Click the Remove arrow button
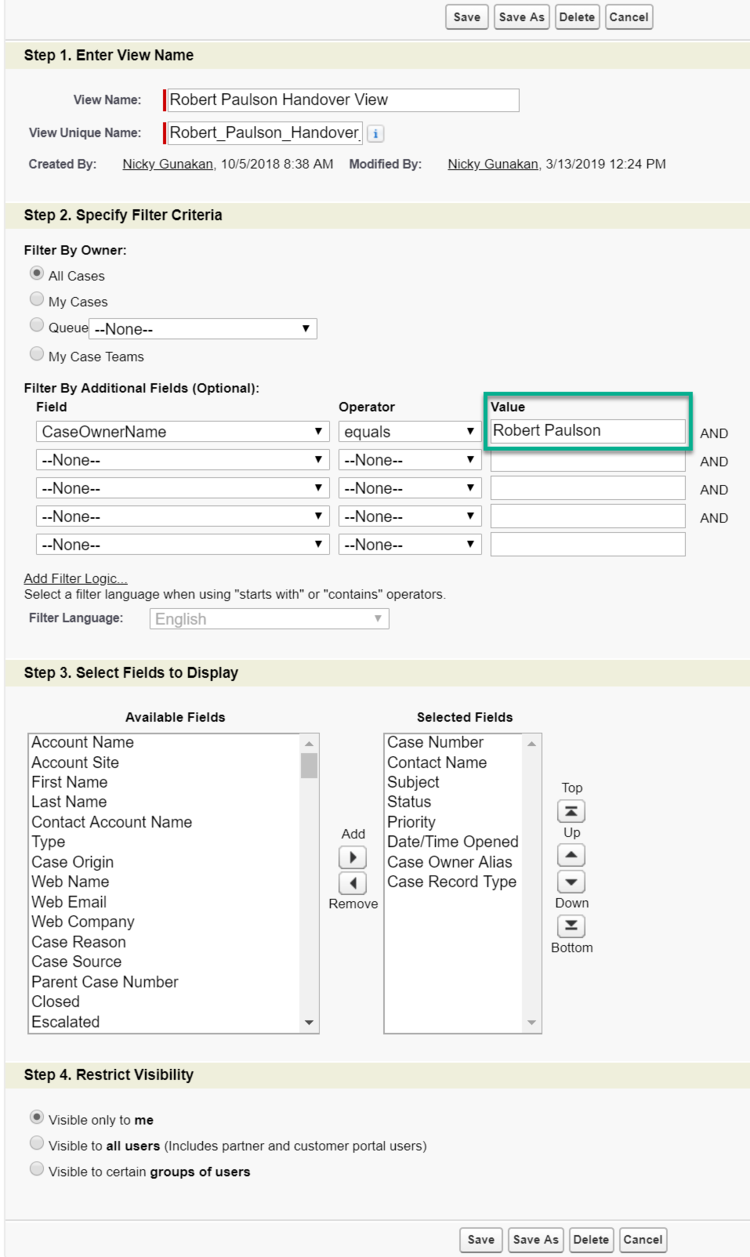The width and height of the screenshot is (750, 1257). tap(353, 883)
